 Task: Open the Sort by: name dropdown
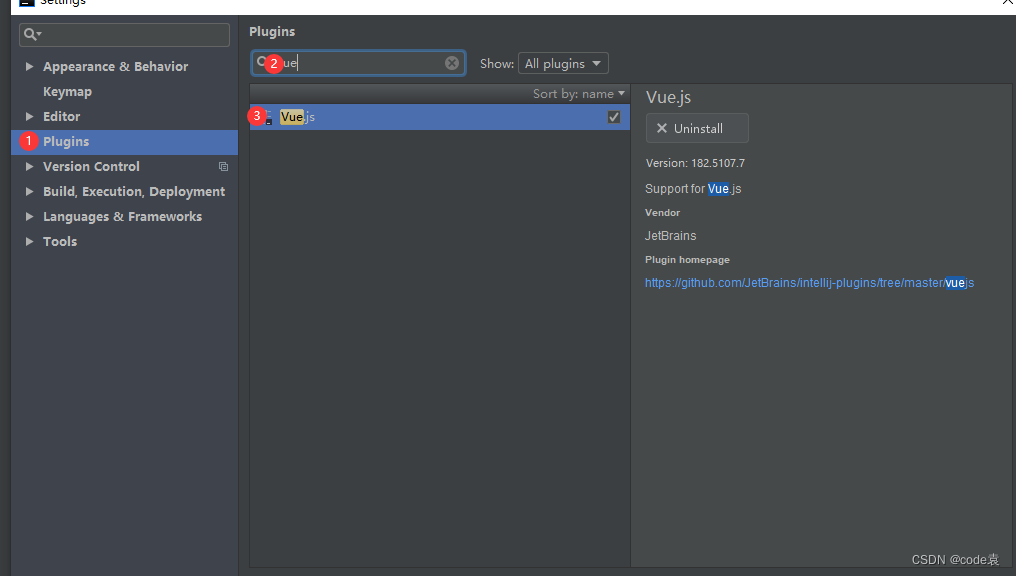point(579,93)
